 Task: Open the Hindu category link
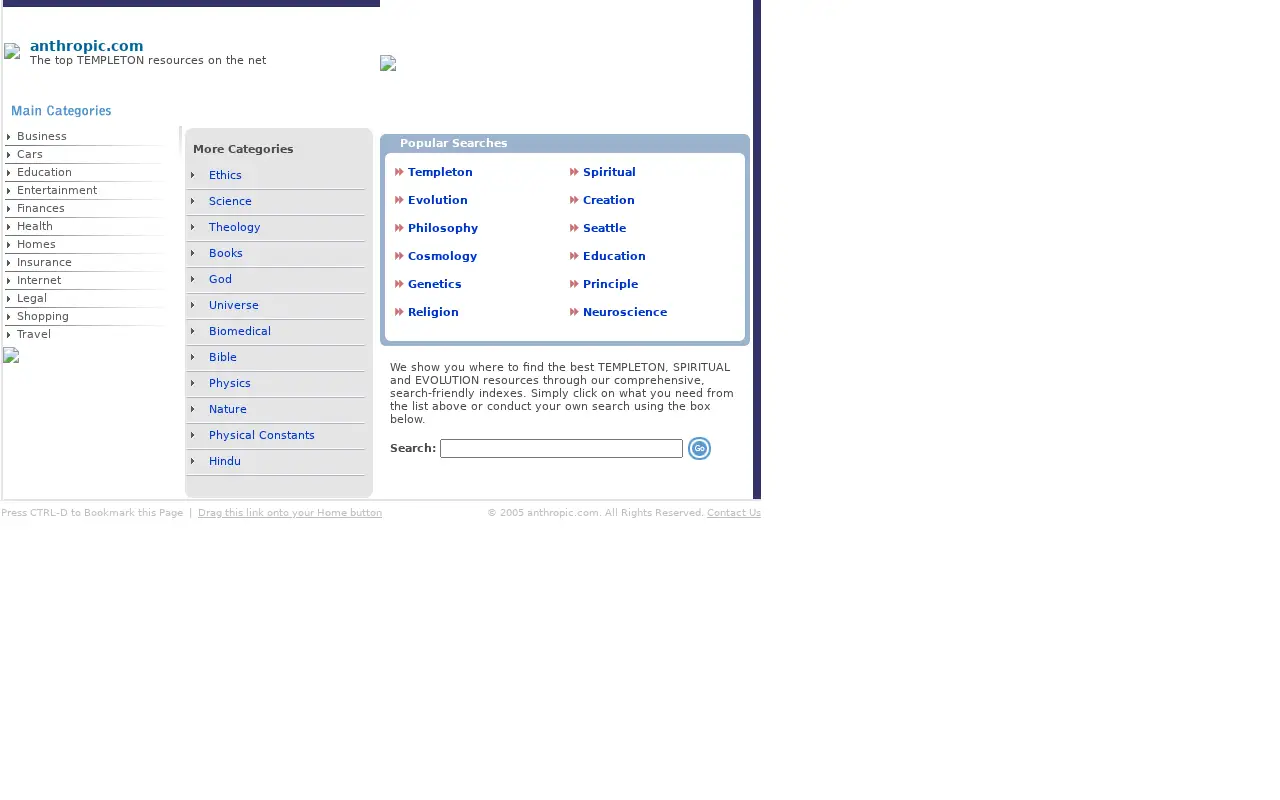pyautogui.click(x=225, y=462)
